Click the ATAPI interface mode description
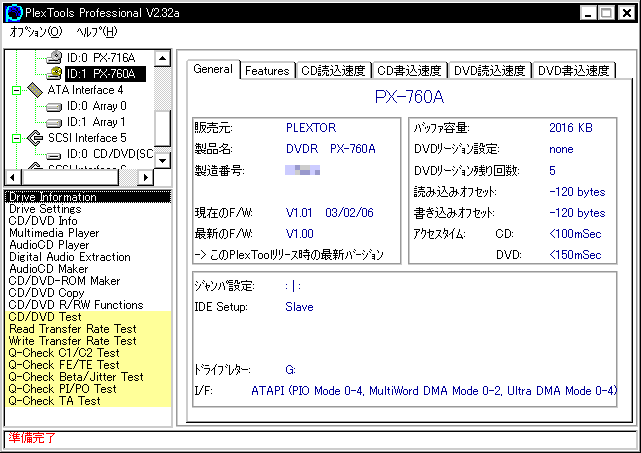Viewport: 641px width, 453px height. (434, 391)
